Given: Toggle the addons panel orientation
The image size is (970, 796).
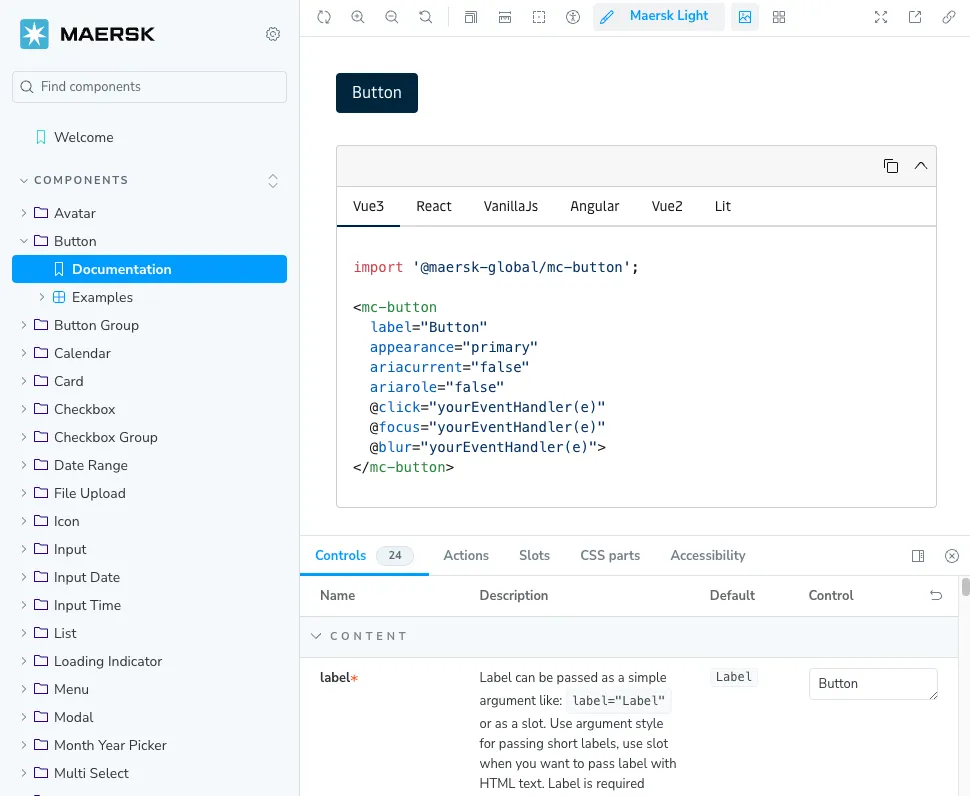Looking at the screenshot, I should click(x=918, y=555).
